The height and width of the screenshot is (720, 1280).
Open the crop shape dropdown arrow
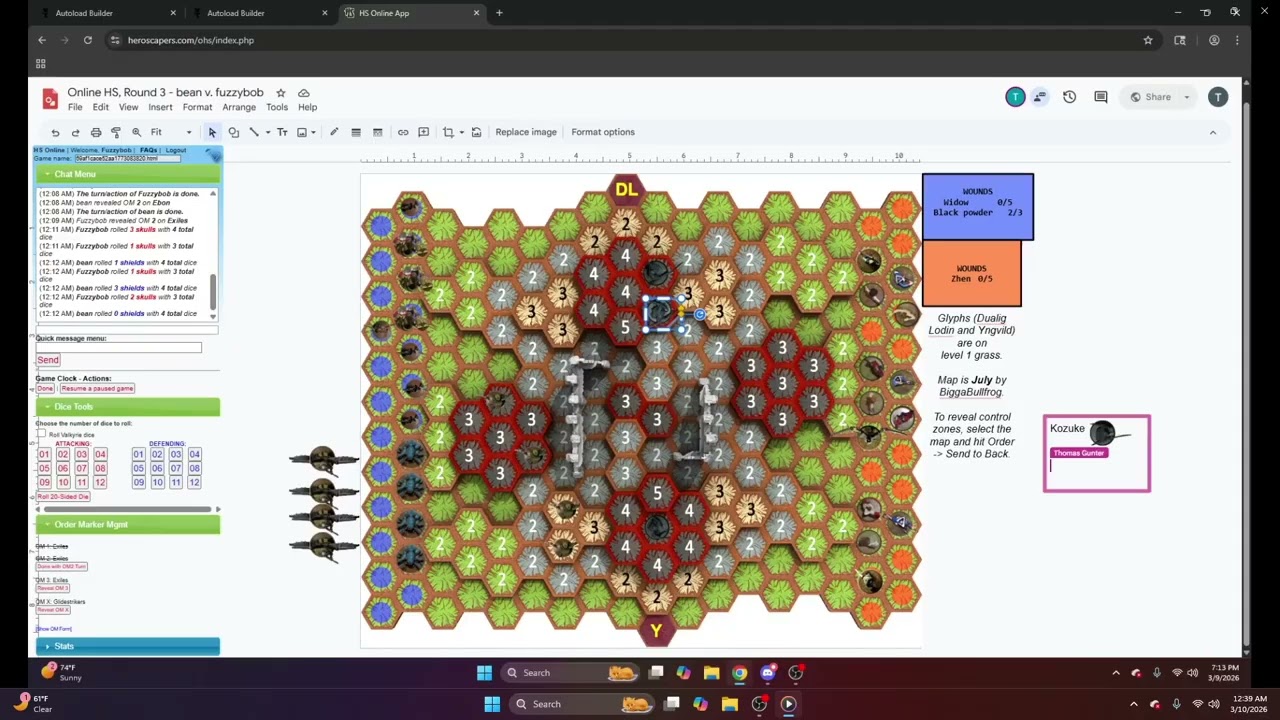pos(461,132)
